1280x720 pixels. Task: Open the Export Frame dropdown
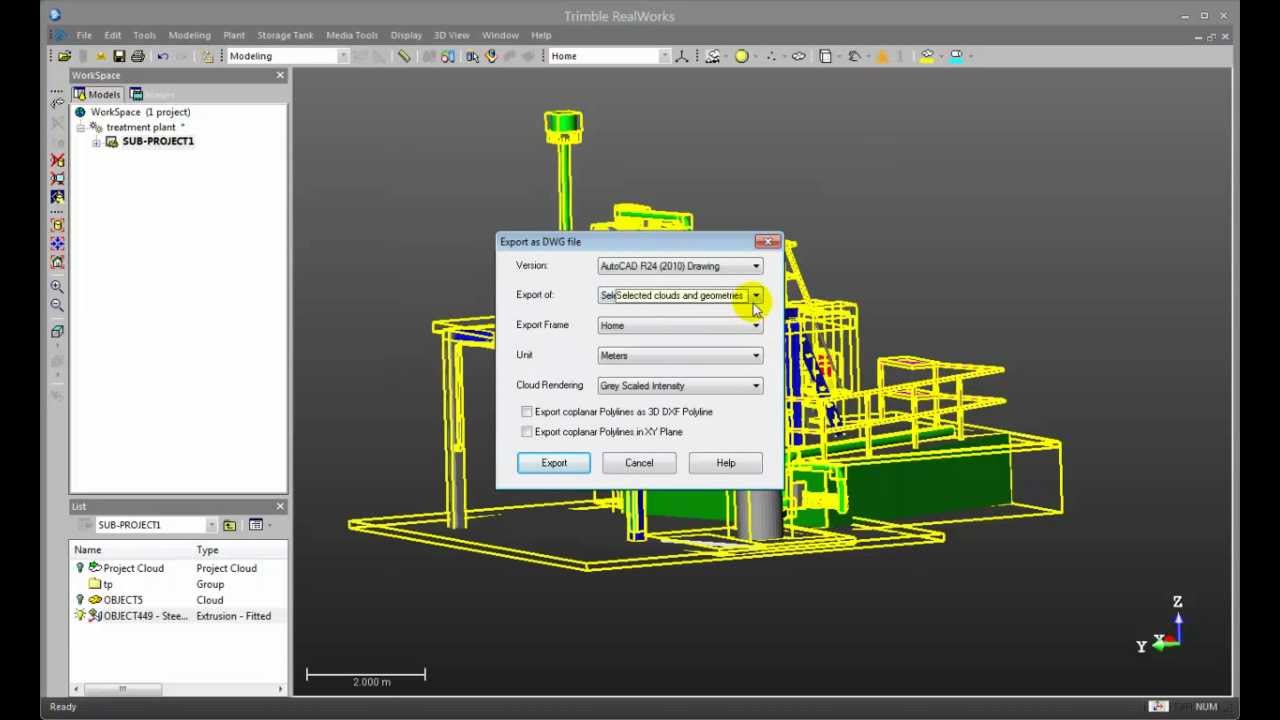(680, 326)
